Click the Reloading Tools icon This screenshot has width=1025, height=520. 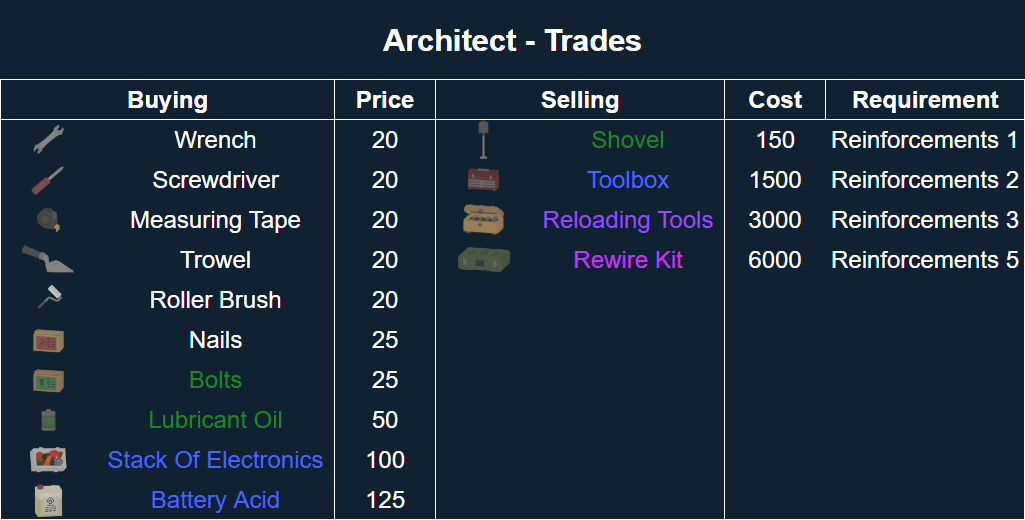[x=484, y=220]
